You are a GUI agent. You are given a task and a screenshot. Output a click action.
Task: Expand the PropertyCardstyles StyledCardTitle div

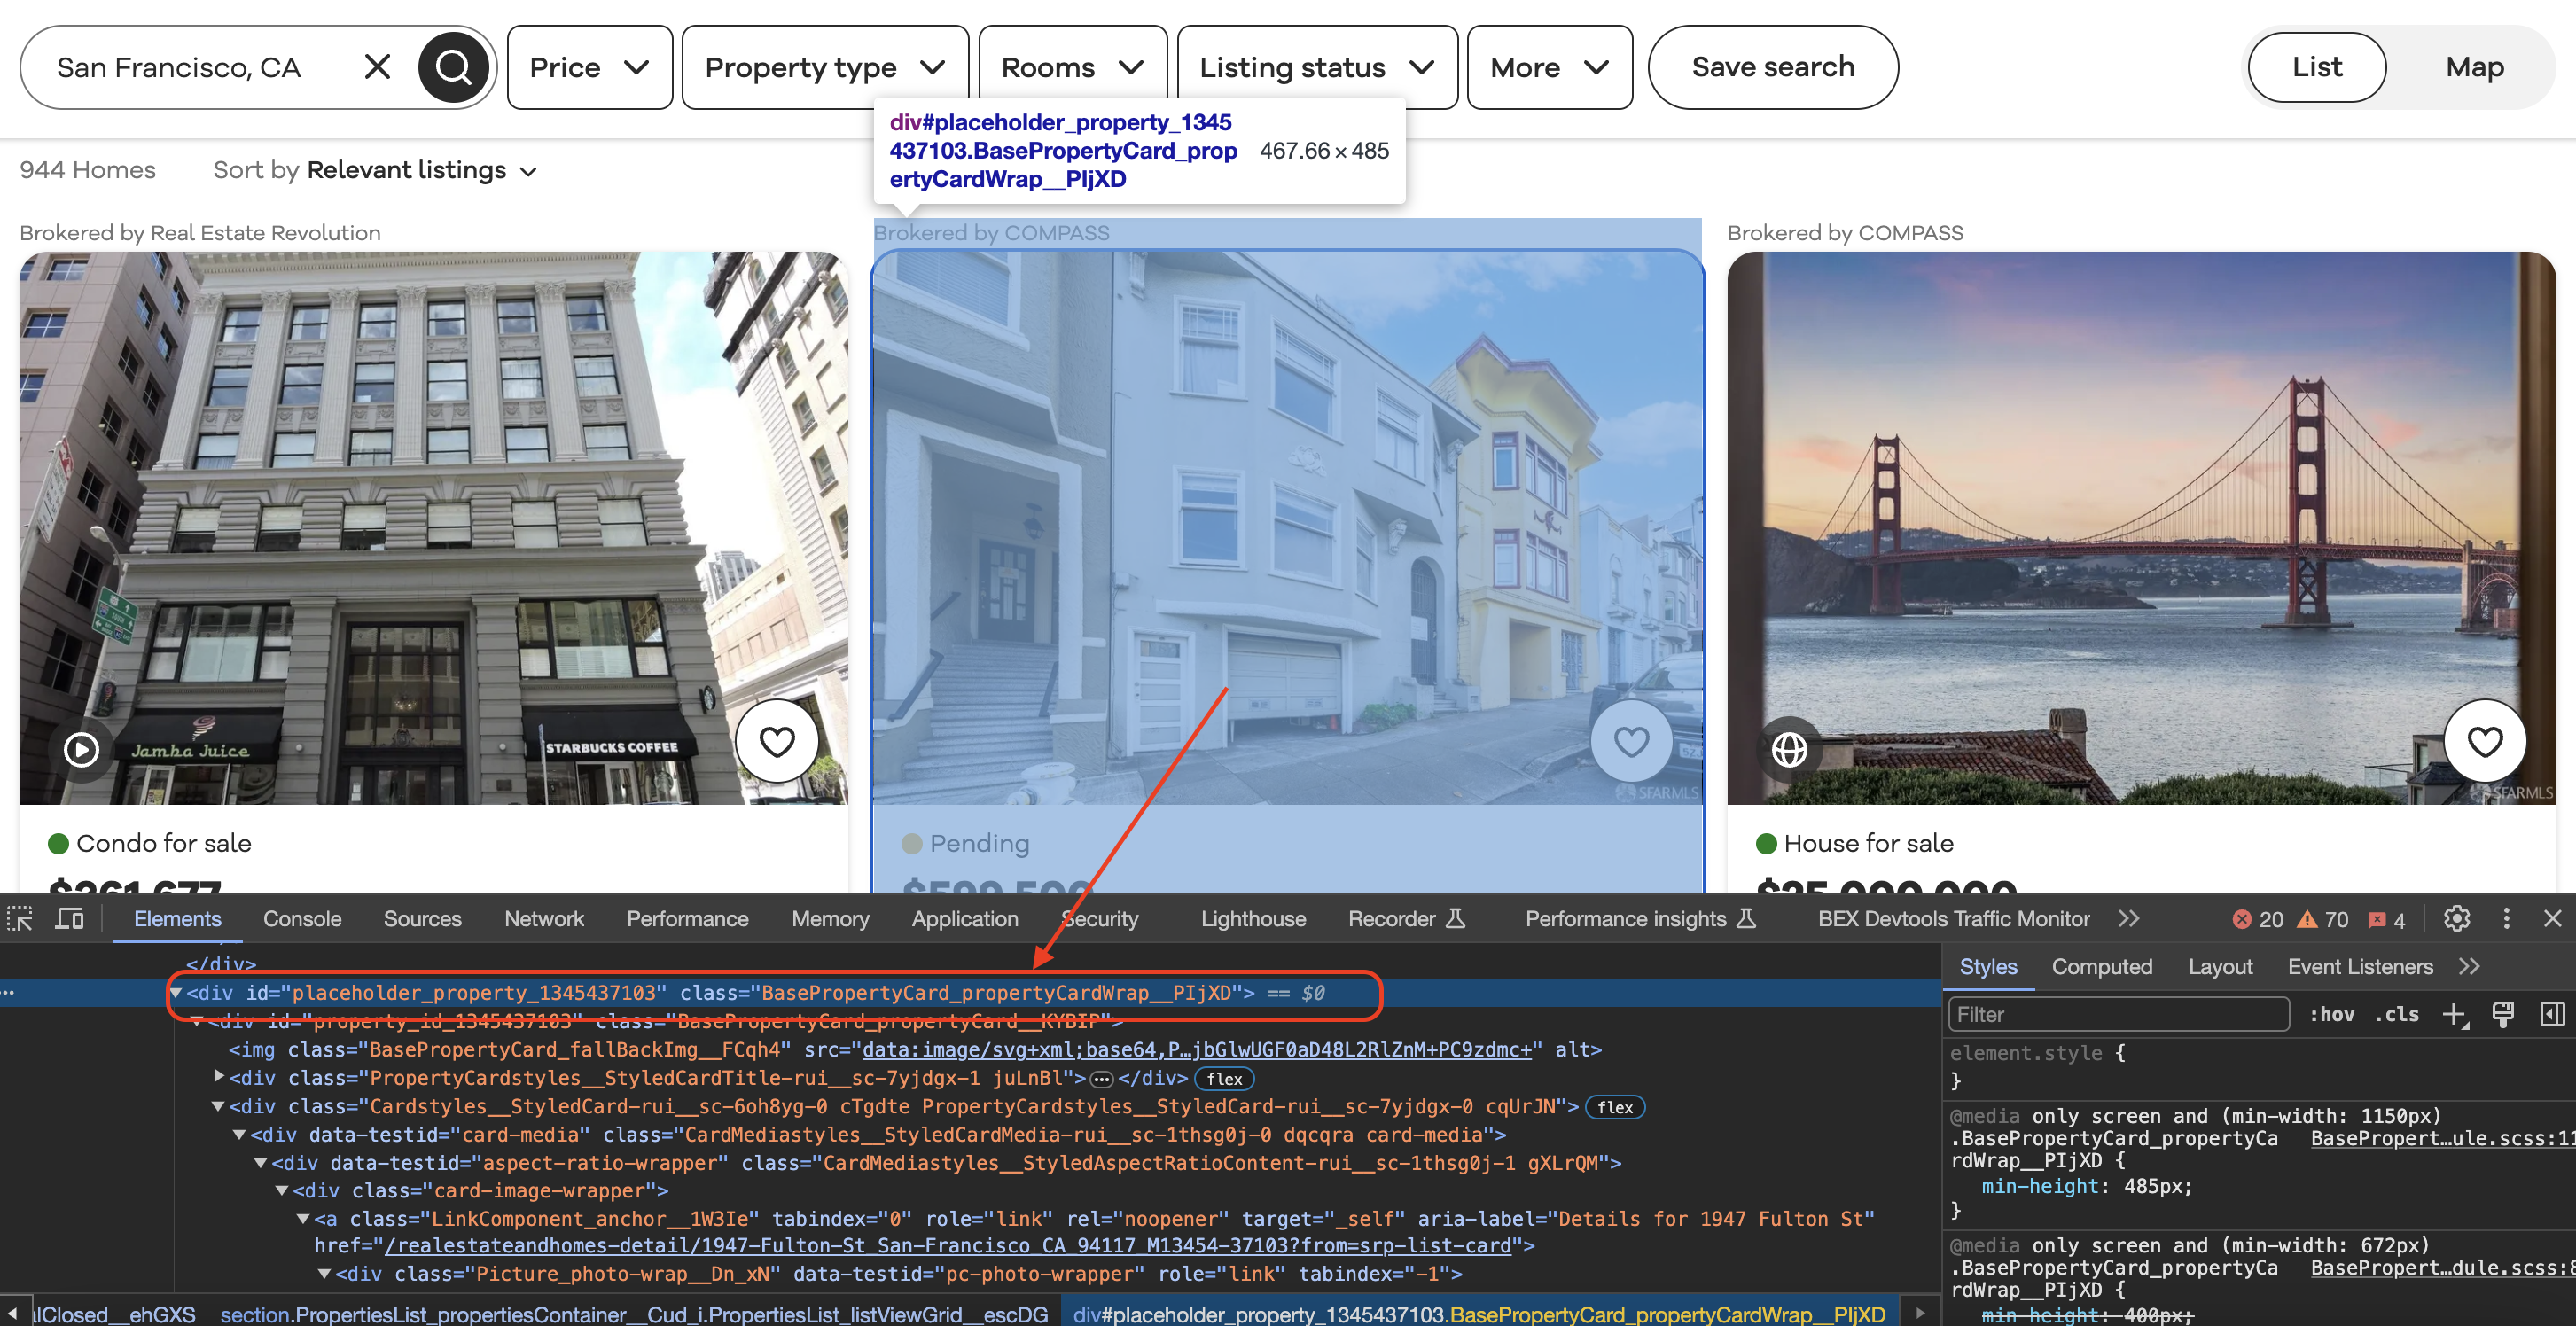(219, 1078)
